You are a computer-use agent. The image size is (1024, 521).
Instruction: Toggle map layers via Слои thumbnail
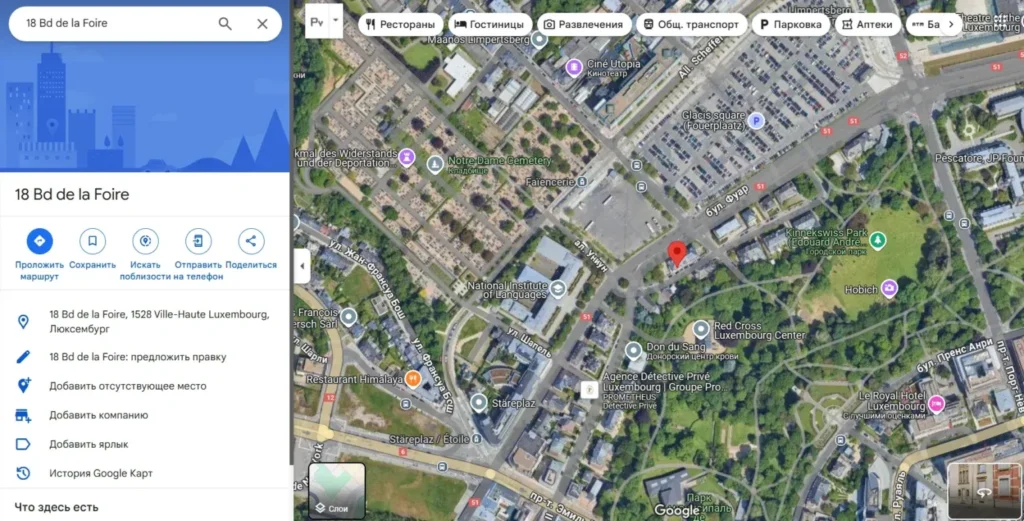[337, 490]
